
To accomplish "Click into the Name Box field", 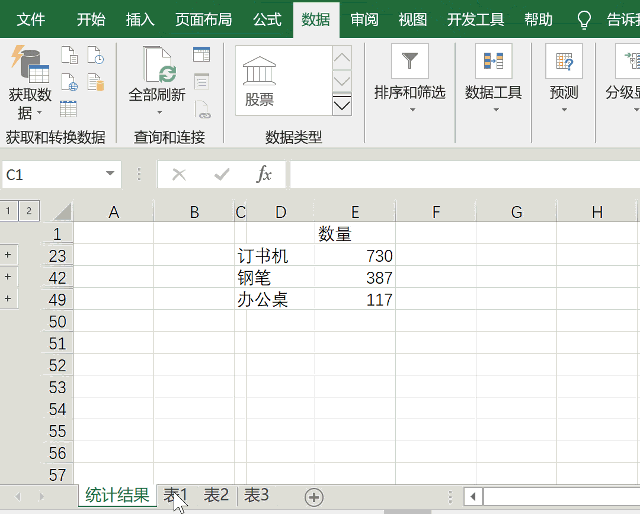I will (53, 175).
